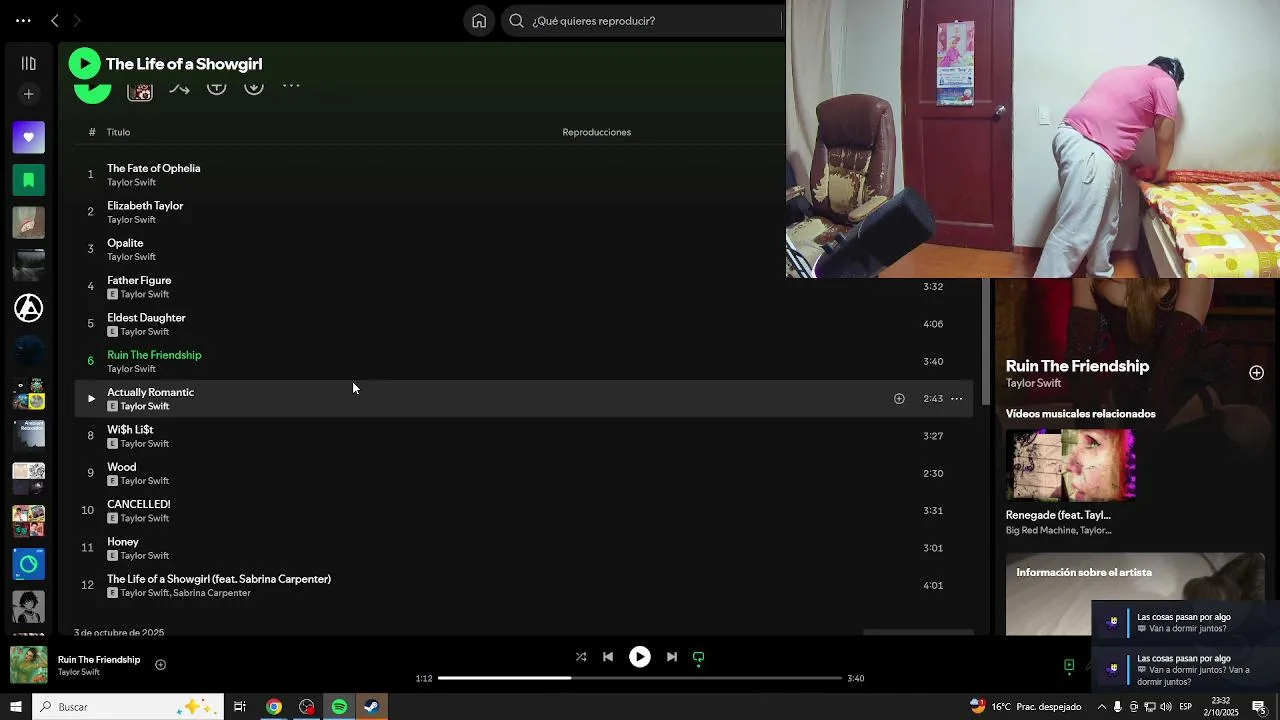Image resolution: width=1280 pixels, height=720 pixels.
Task: Skip to previous track
Action: tap(608, 657)
